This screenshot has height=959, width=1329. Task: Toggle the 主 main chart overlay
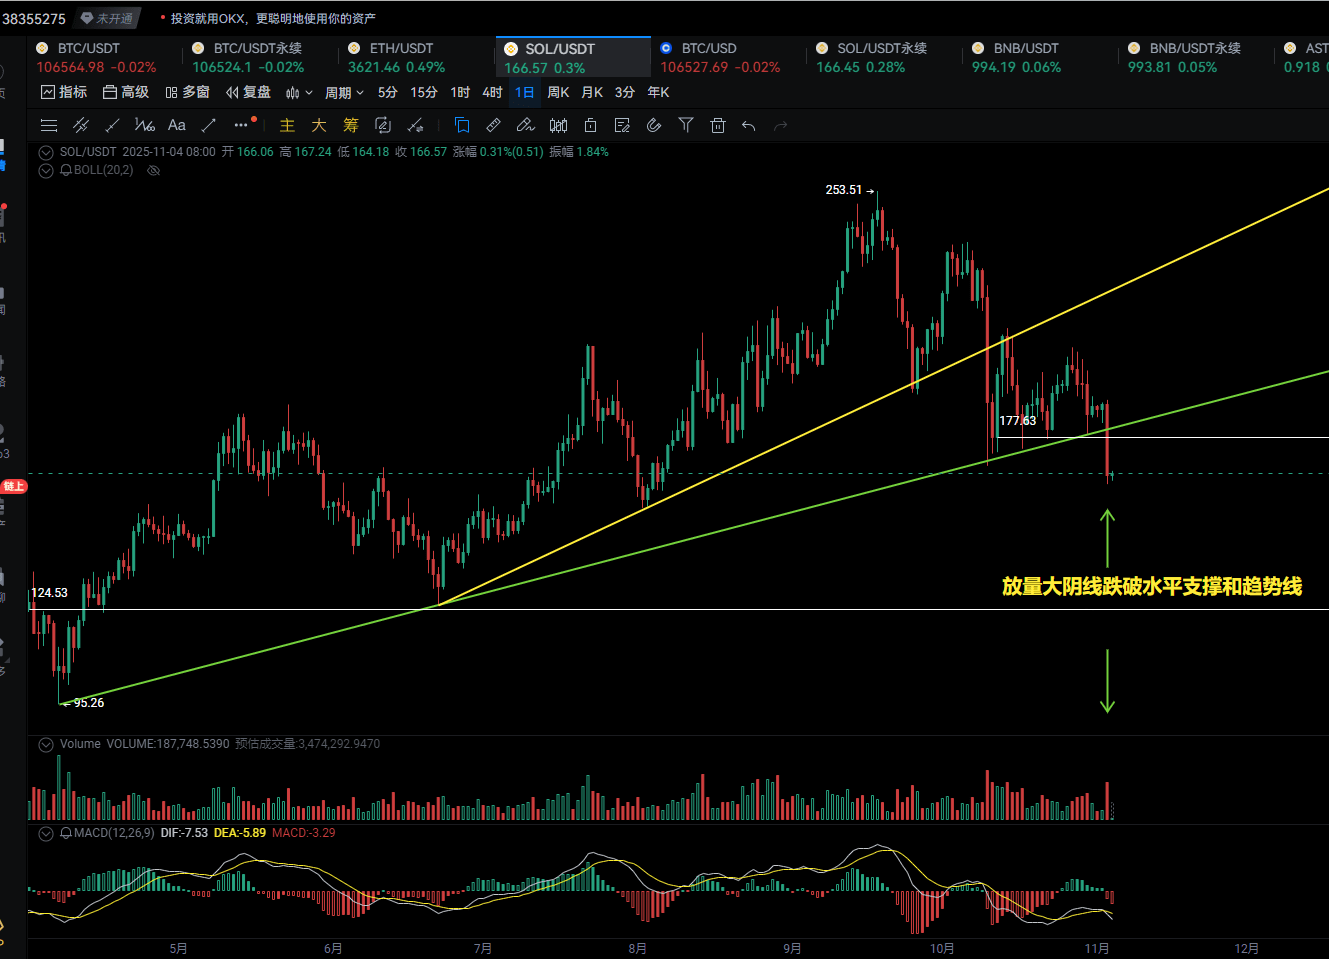287,125
